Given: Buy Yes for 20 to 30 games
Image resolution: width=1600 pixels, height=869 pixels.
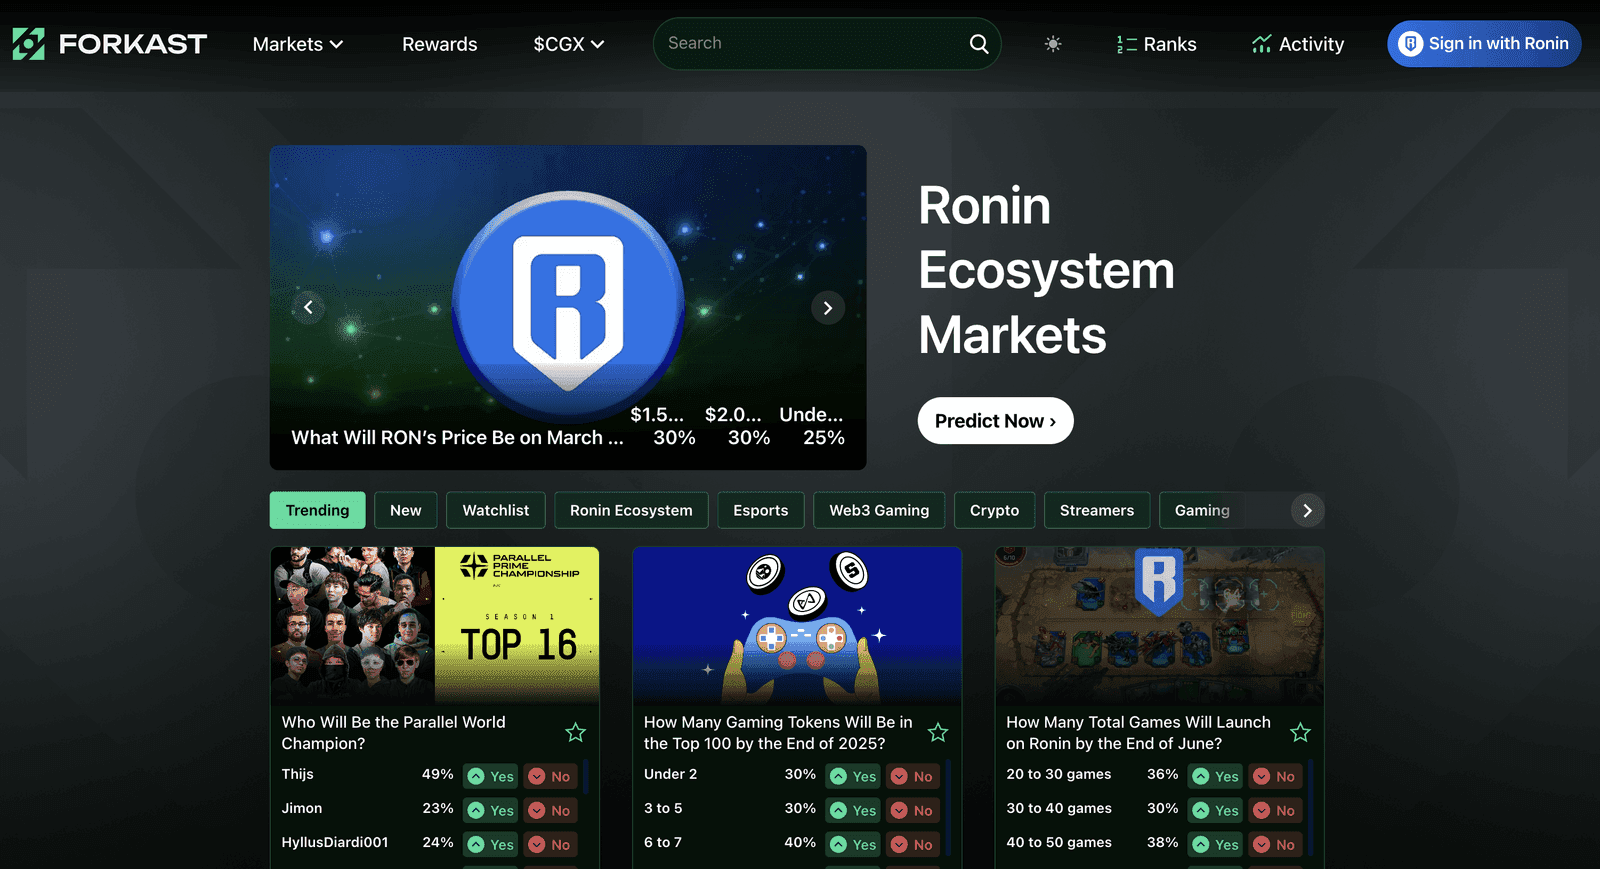Looking at the screenshot, I should [1215, 776].
